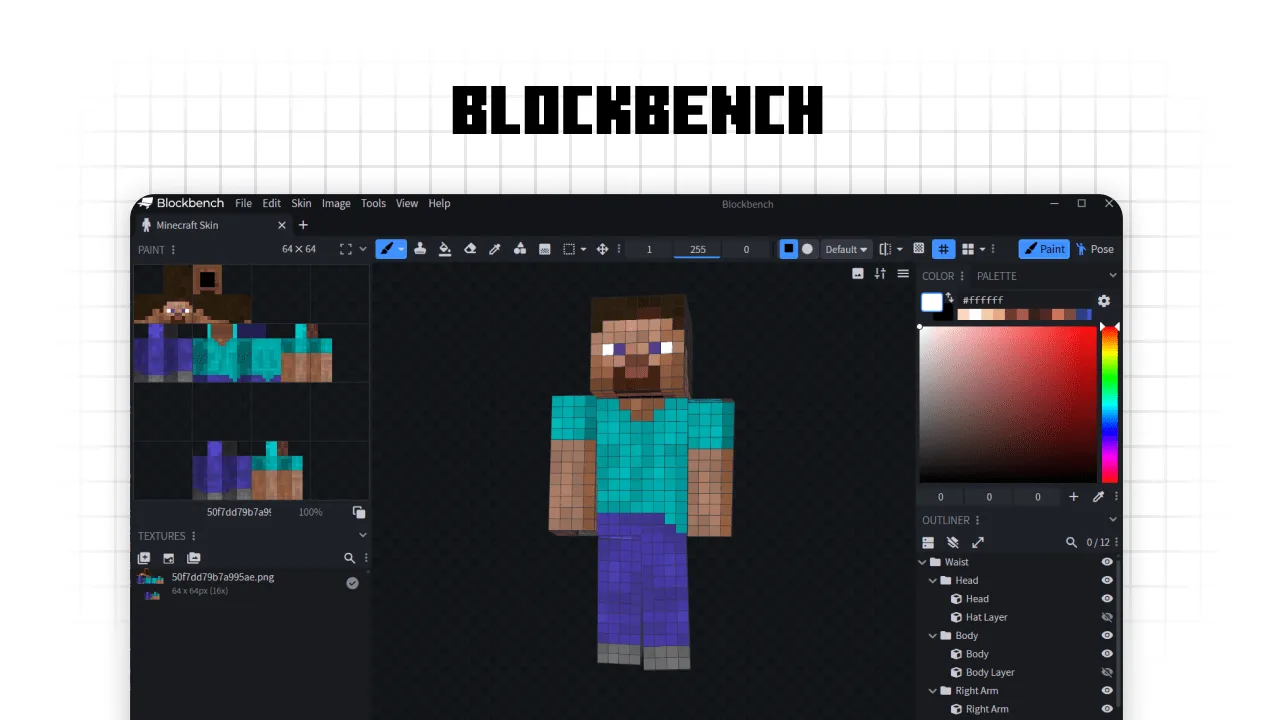Image resolution: width=1280 pixels, height=720 pixels.
Task: Select the Move Layer tool
Action: tap(602, 249)
